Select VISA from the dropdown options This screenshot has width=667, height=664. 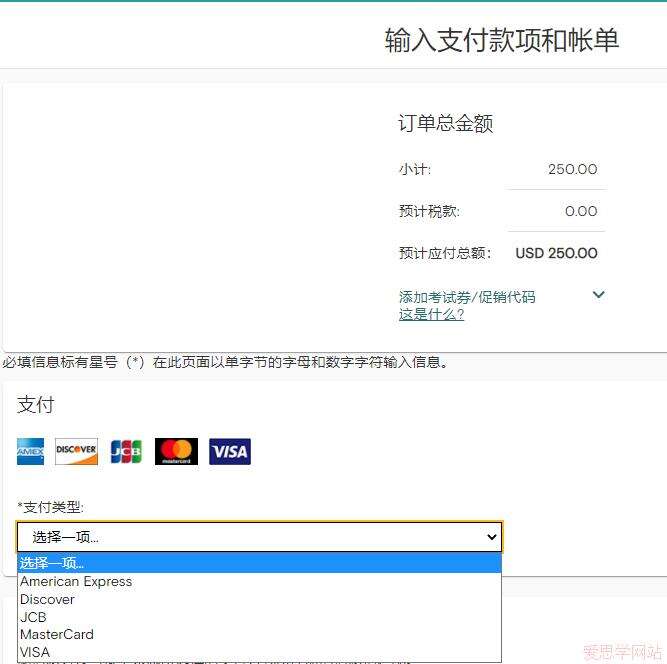point(35,652)
